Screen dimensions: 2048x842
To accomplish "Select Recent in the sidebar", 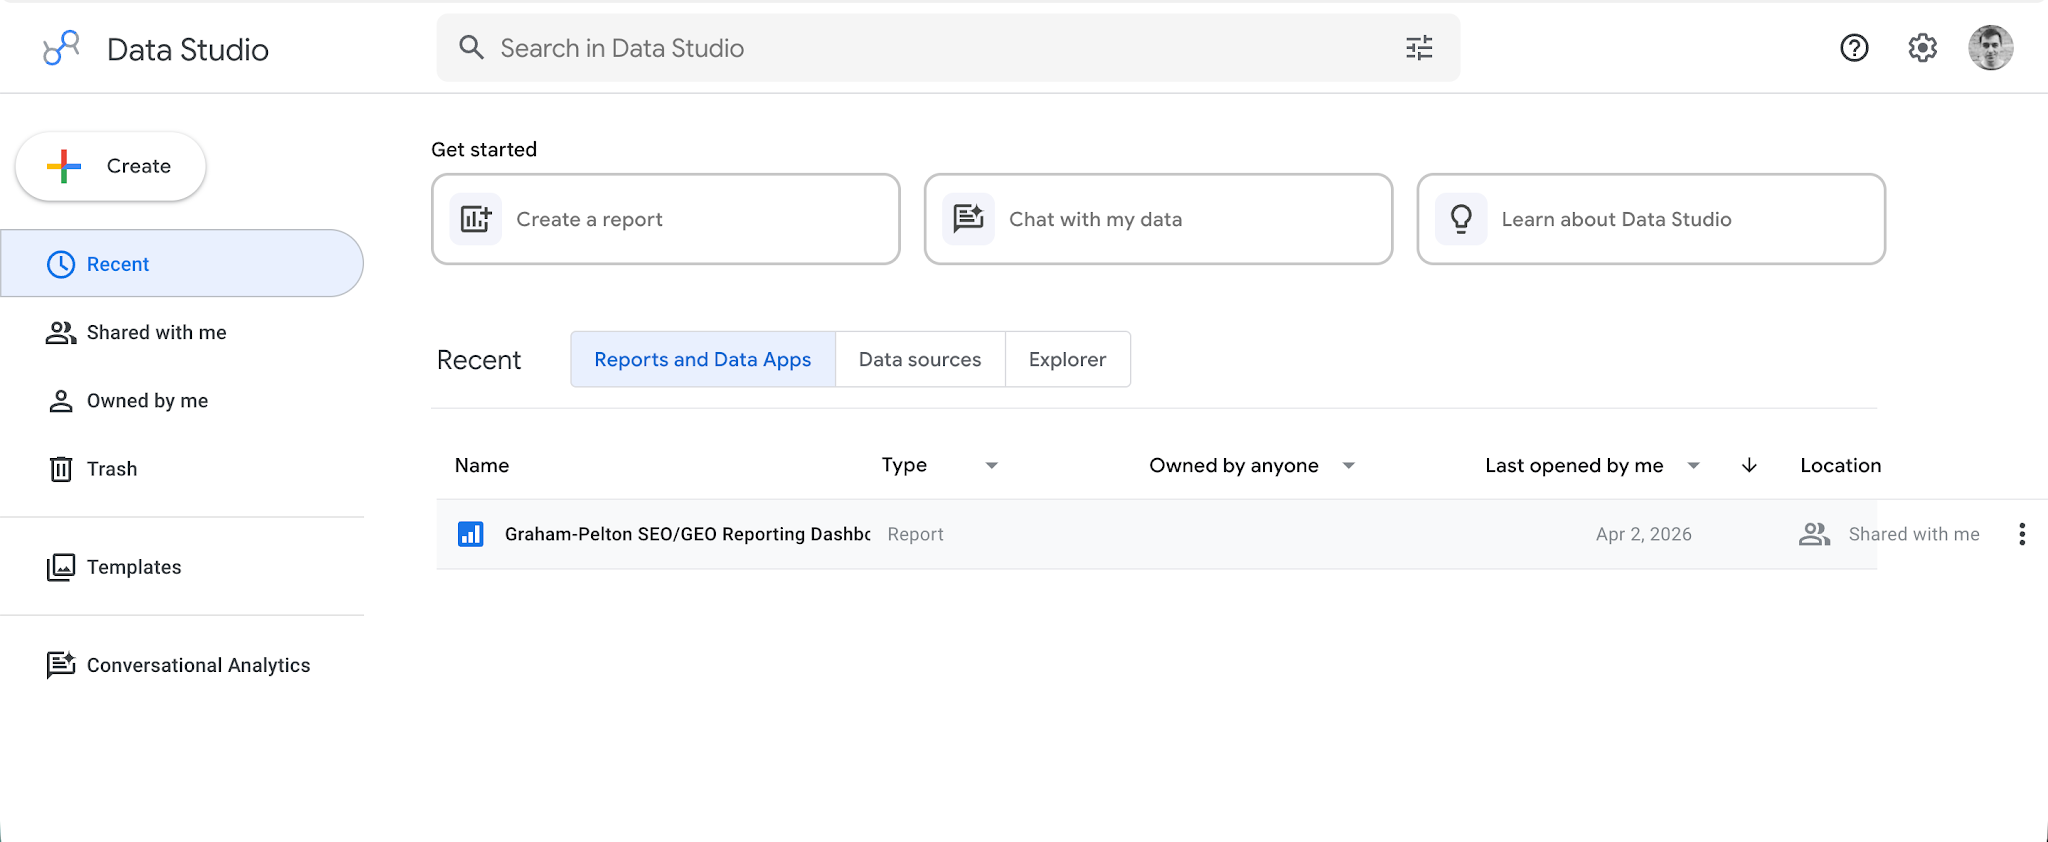I will 182,264.
